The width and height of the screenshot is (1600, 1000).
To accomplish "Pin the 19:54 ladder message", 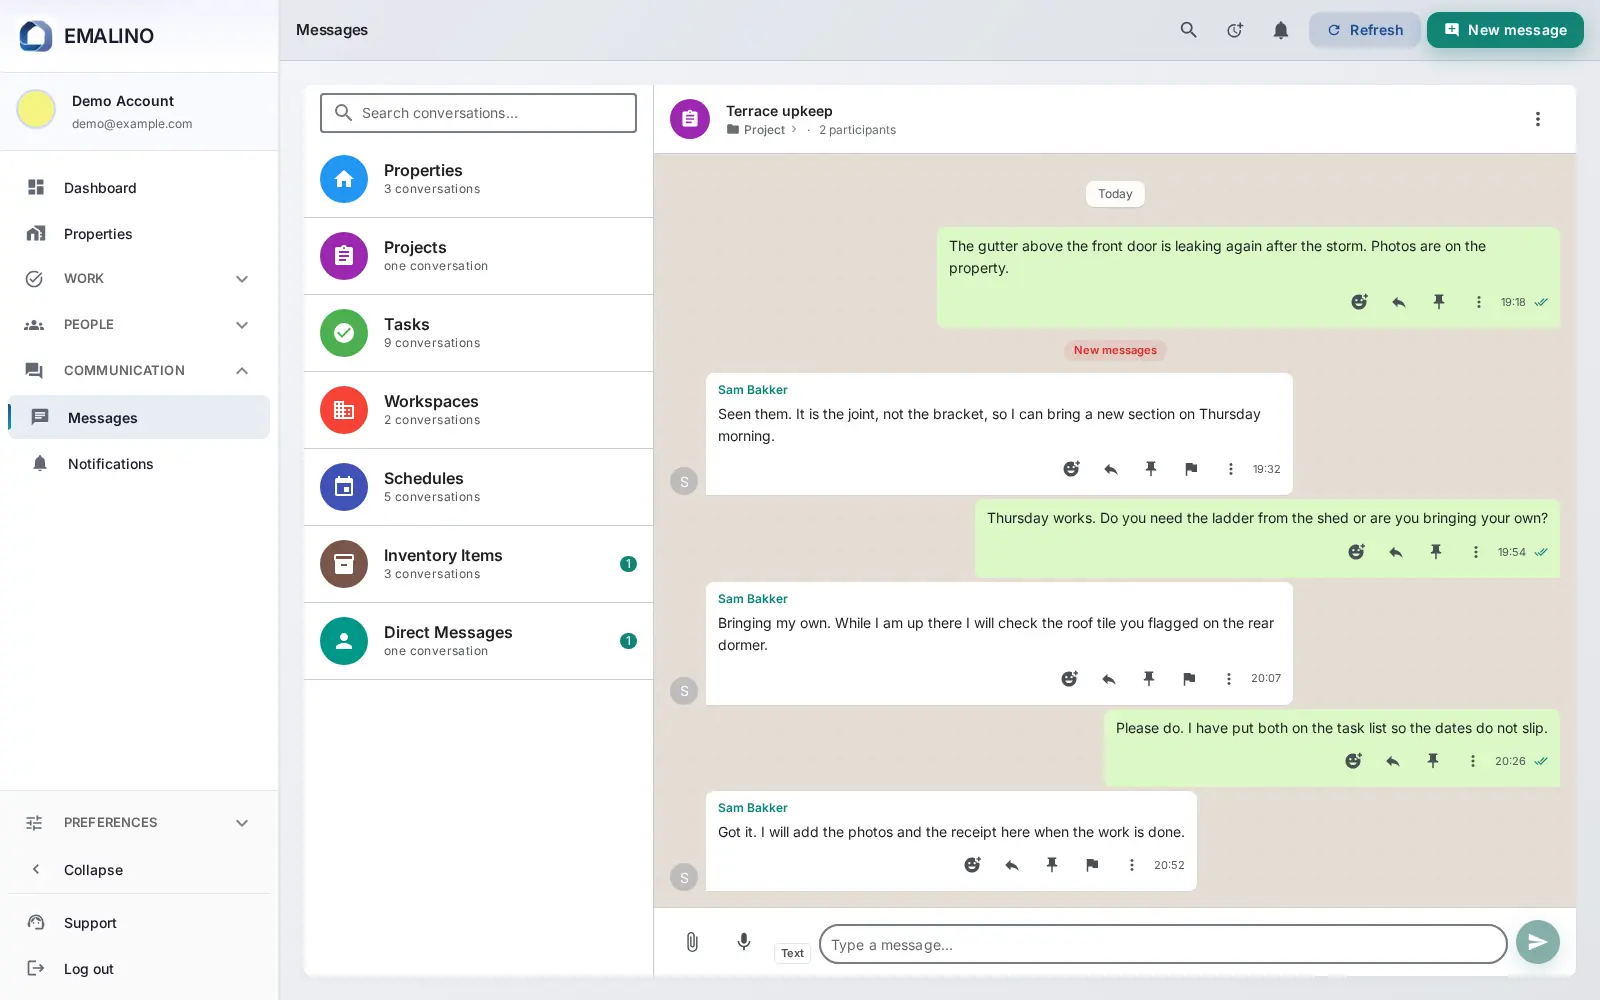I will click(x=1436, y=552).
